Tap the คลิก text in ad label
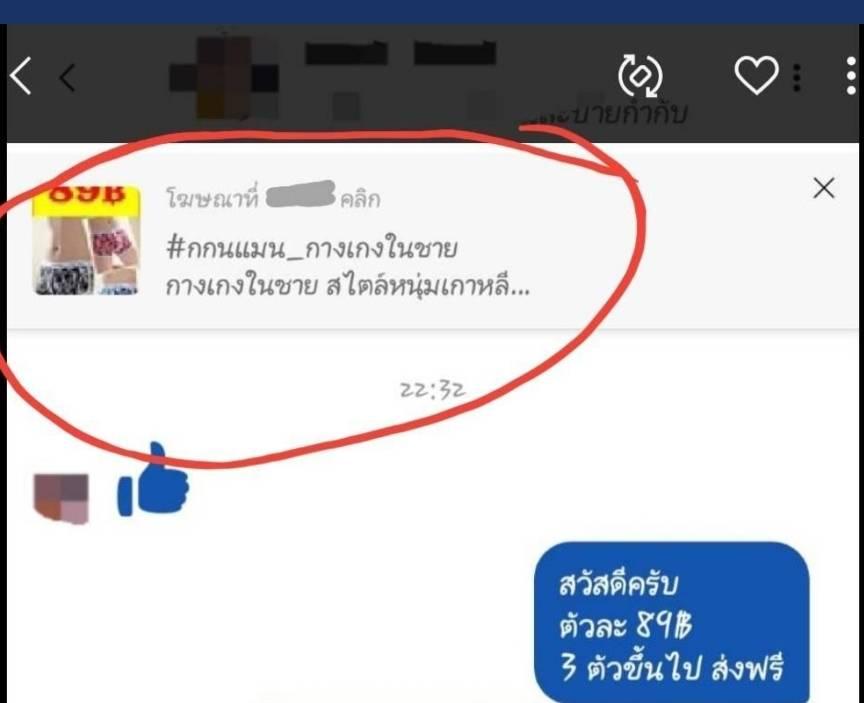This screenshot has height=703, width=864. (360, 199)
